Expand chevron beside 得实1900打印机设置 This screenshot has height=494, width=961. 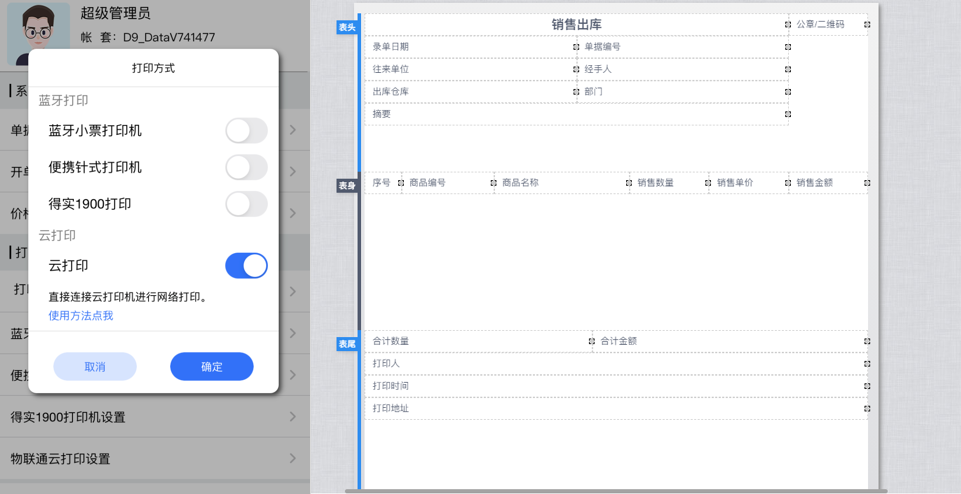[x=293, y=417]
